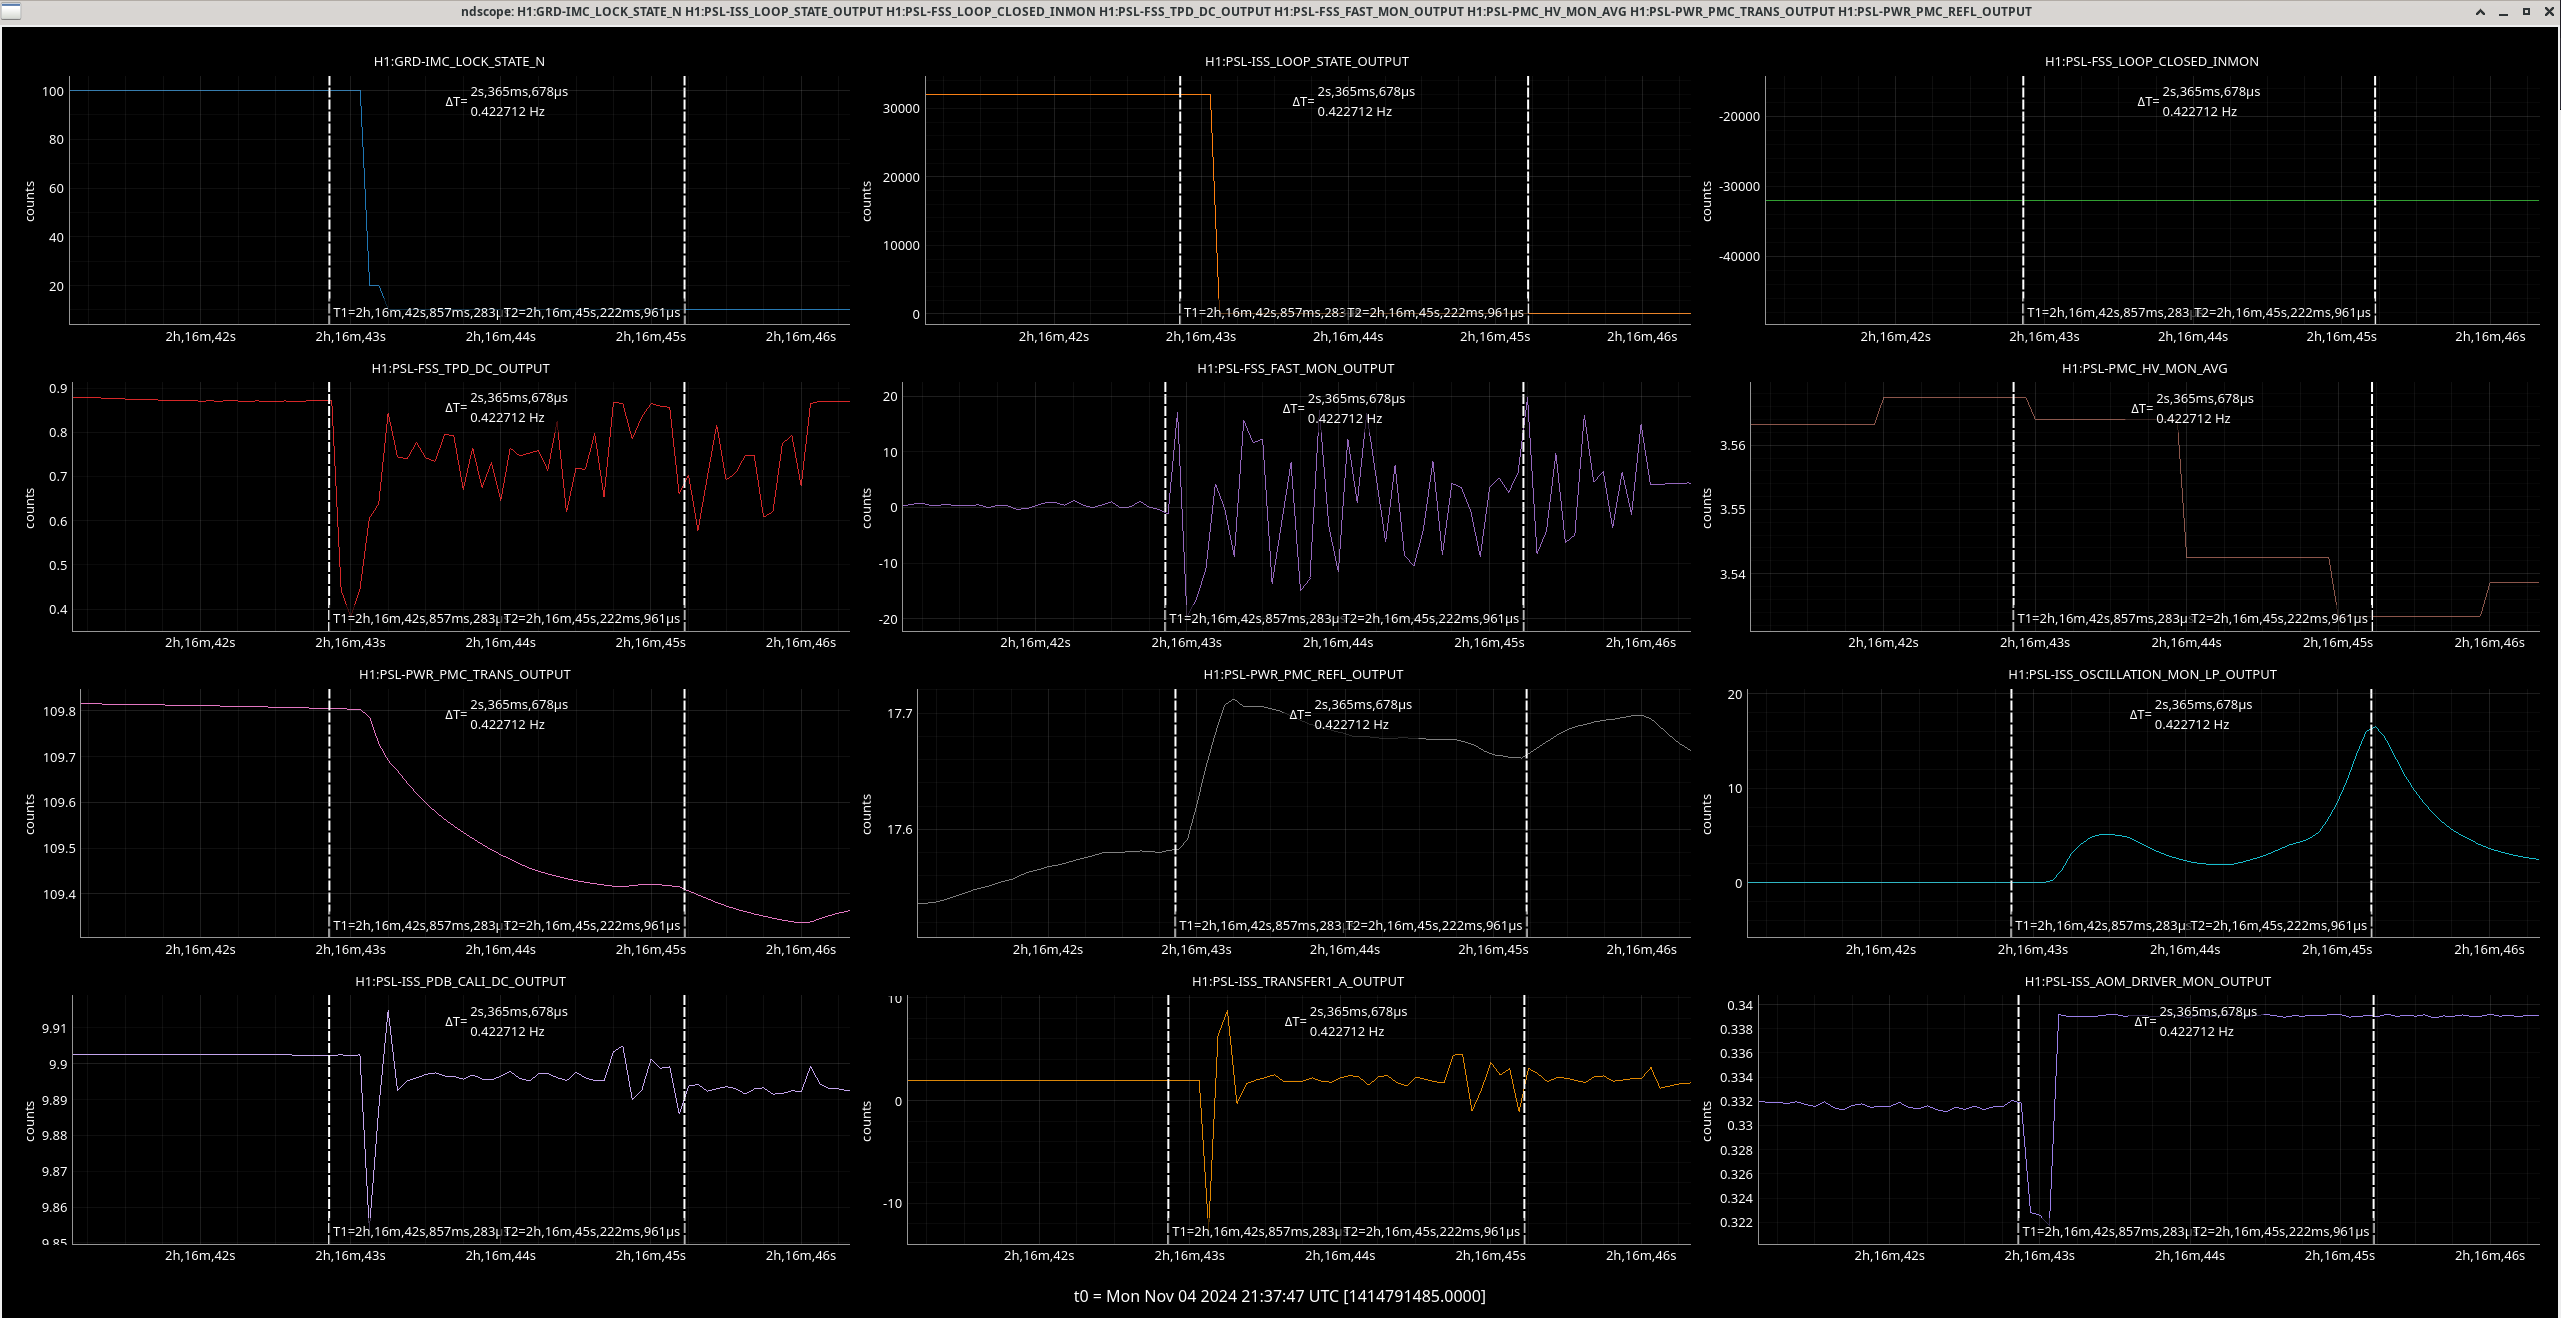
Task: Select the T1 cursor line in FSS_LOOP_CLOSED_INMON plot
Action: [2023, 200]
